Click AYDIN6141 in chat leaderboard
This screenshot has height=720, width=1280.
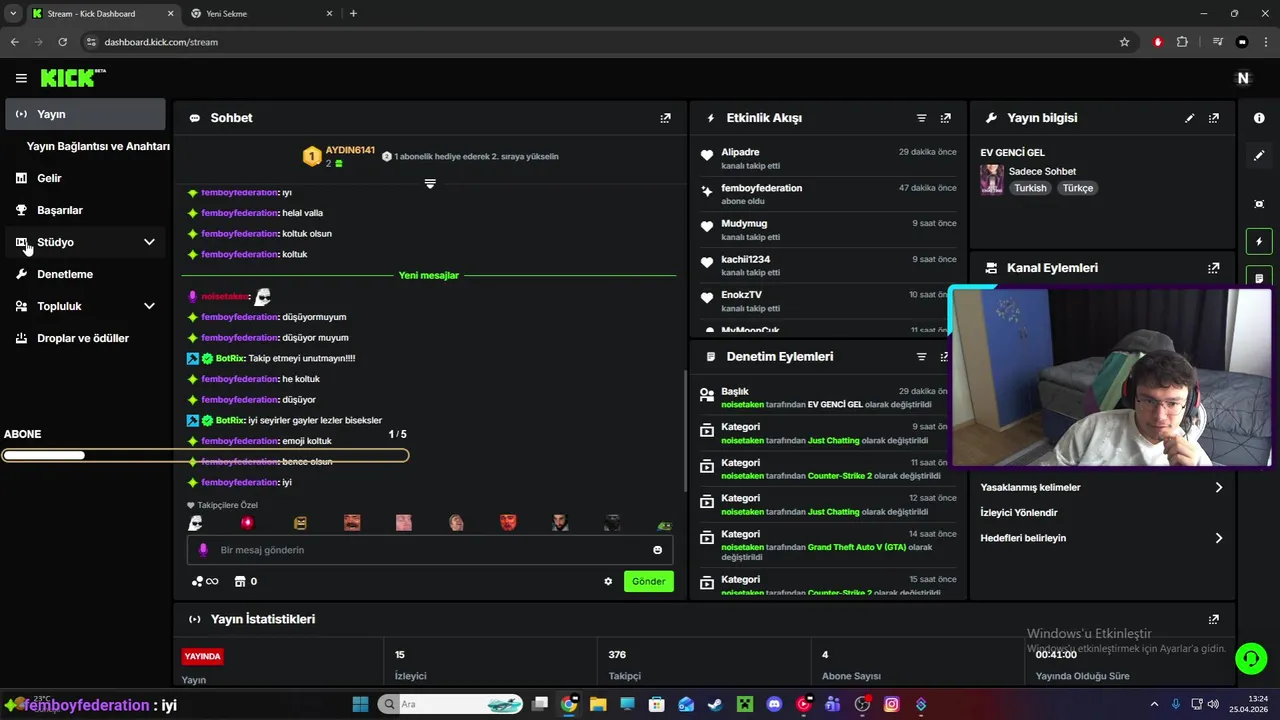pos(350,150)
